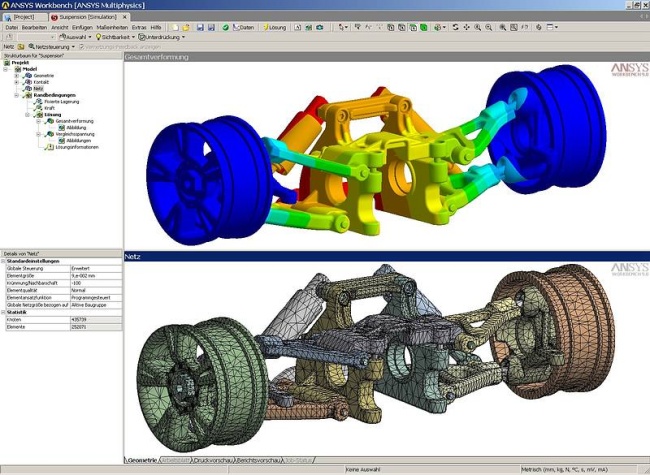The width and height of the screenshot is (650, 475).
Task: Click Krümmung/Nachbarschaft value -100
Action: [x=96, y=283]
